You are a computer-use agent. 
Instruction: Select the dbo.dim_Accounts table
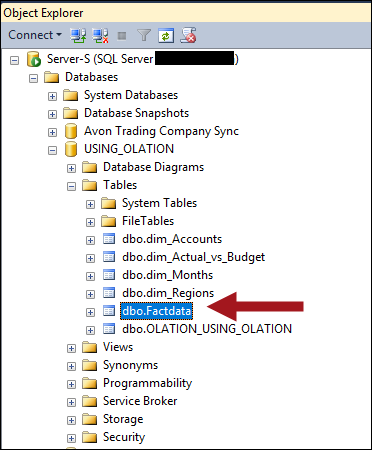172,239
